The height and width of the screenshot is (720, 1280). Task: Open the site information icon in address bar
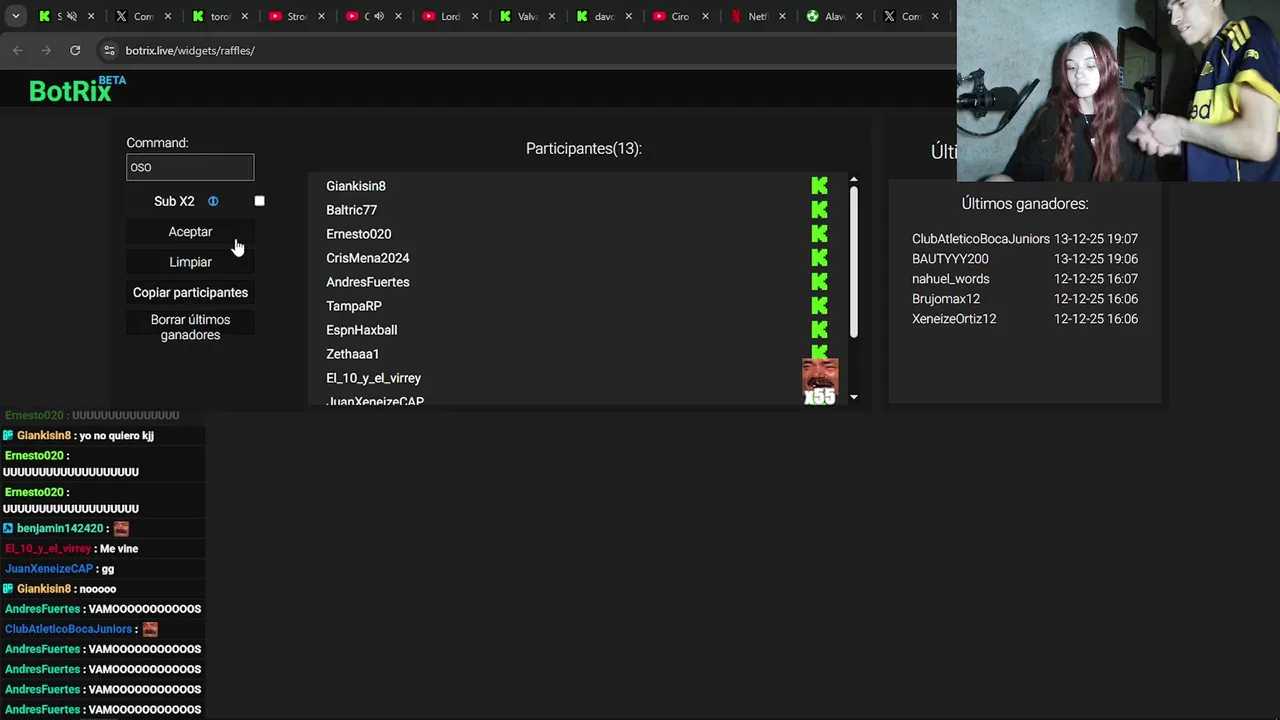point(109,50)
